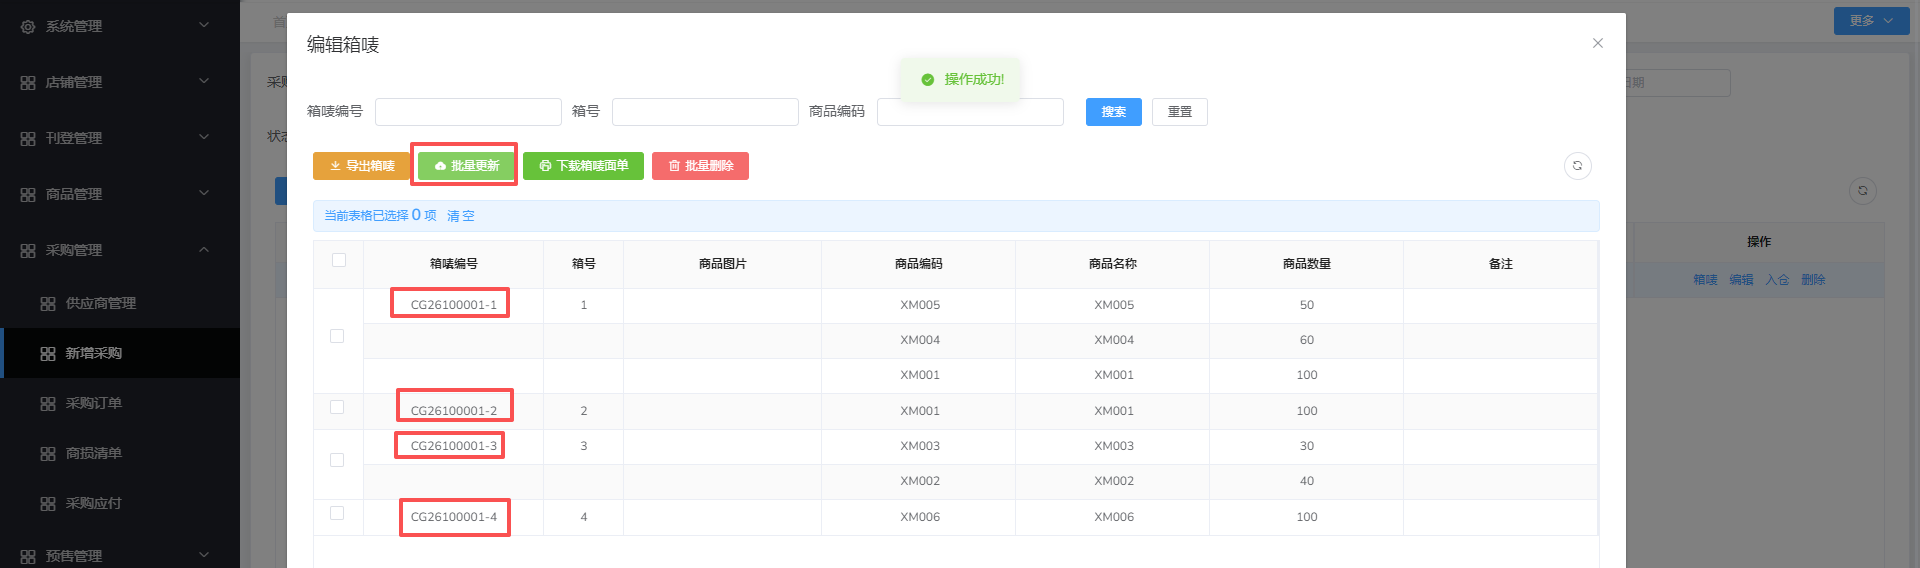This screenshot has width=1920, height=568.
Task: Click the 箱唛编号 column header
Action: tap(453, 264)
